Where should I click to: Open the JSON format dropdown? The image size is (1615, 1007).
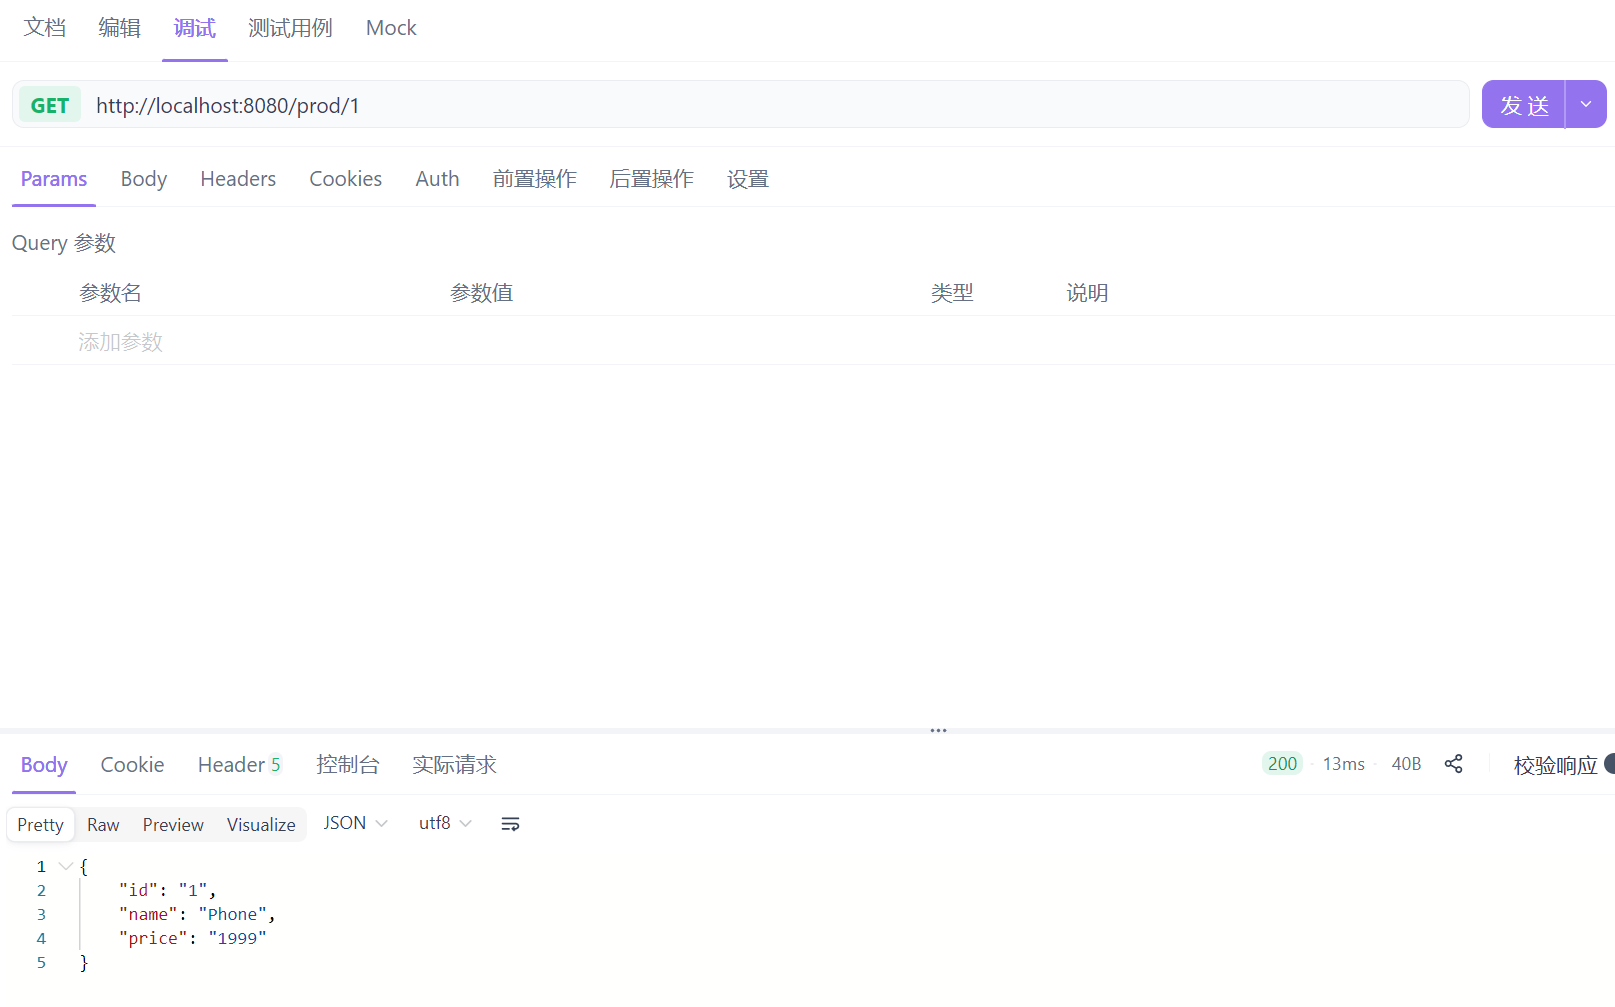coord(355,823)
